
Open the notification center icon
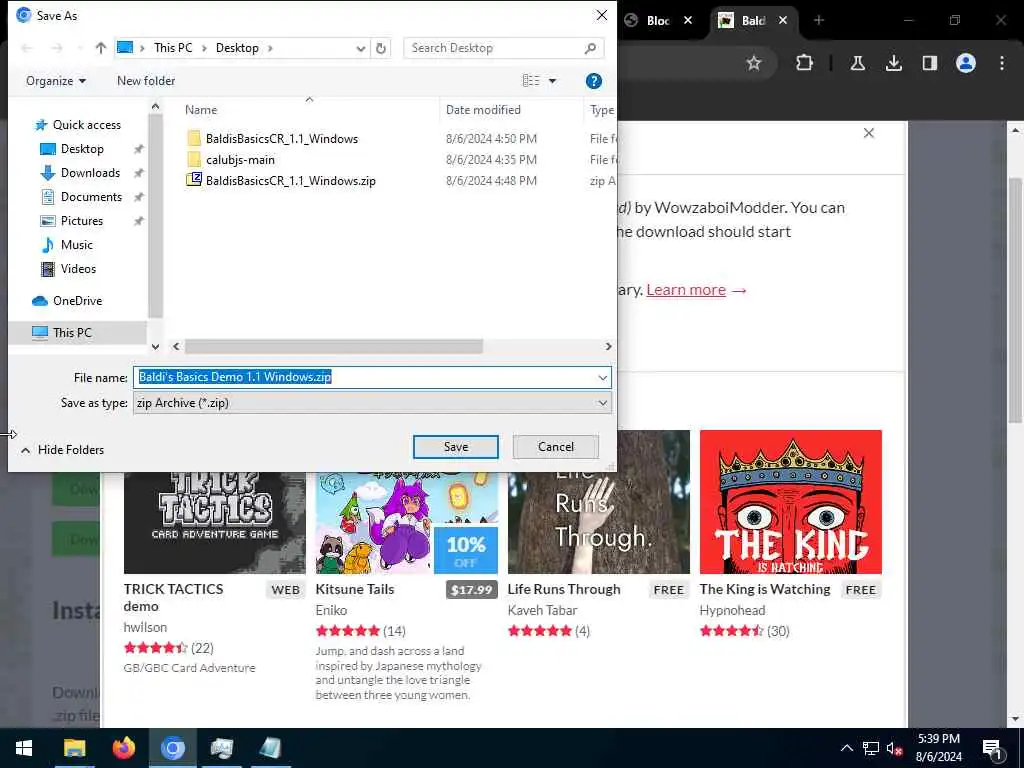tap(992, 748)
